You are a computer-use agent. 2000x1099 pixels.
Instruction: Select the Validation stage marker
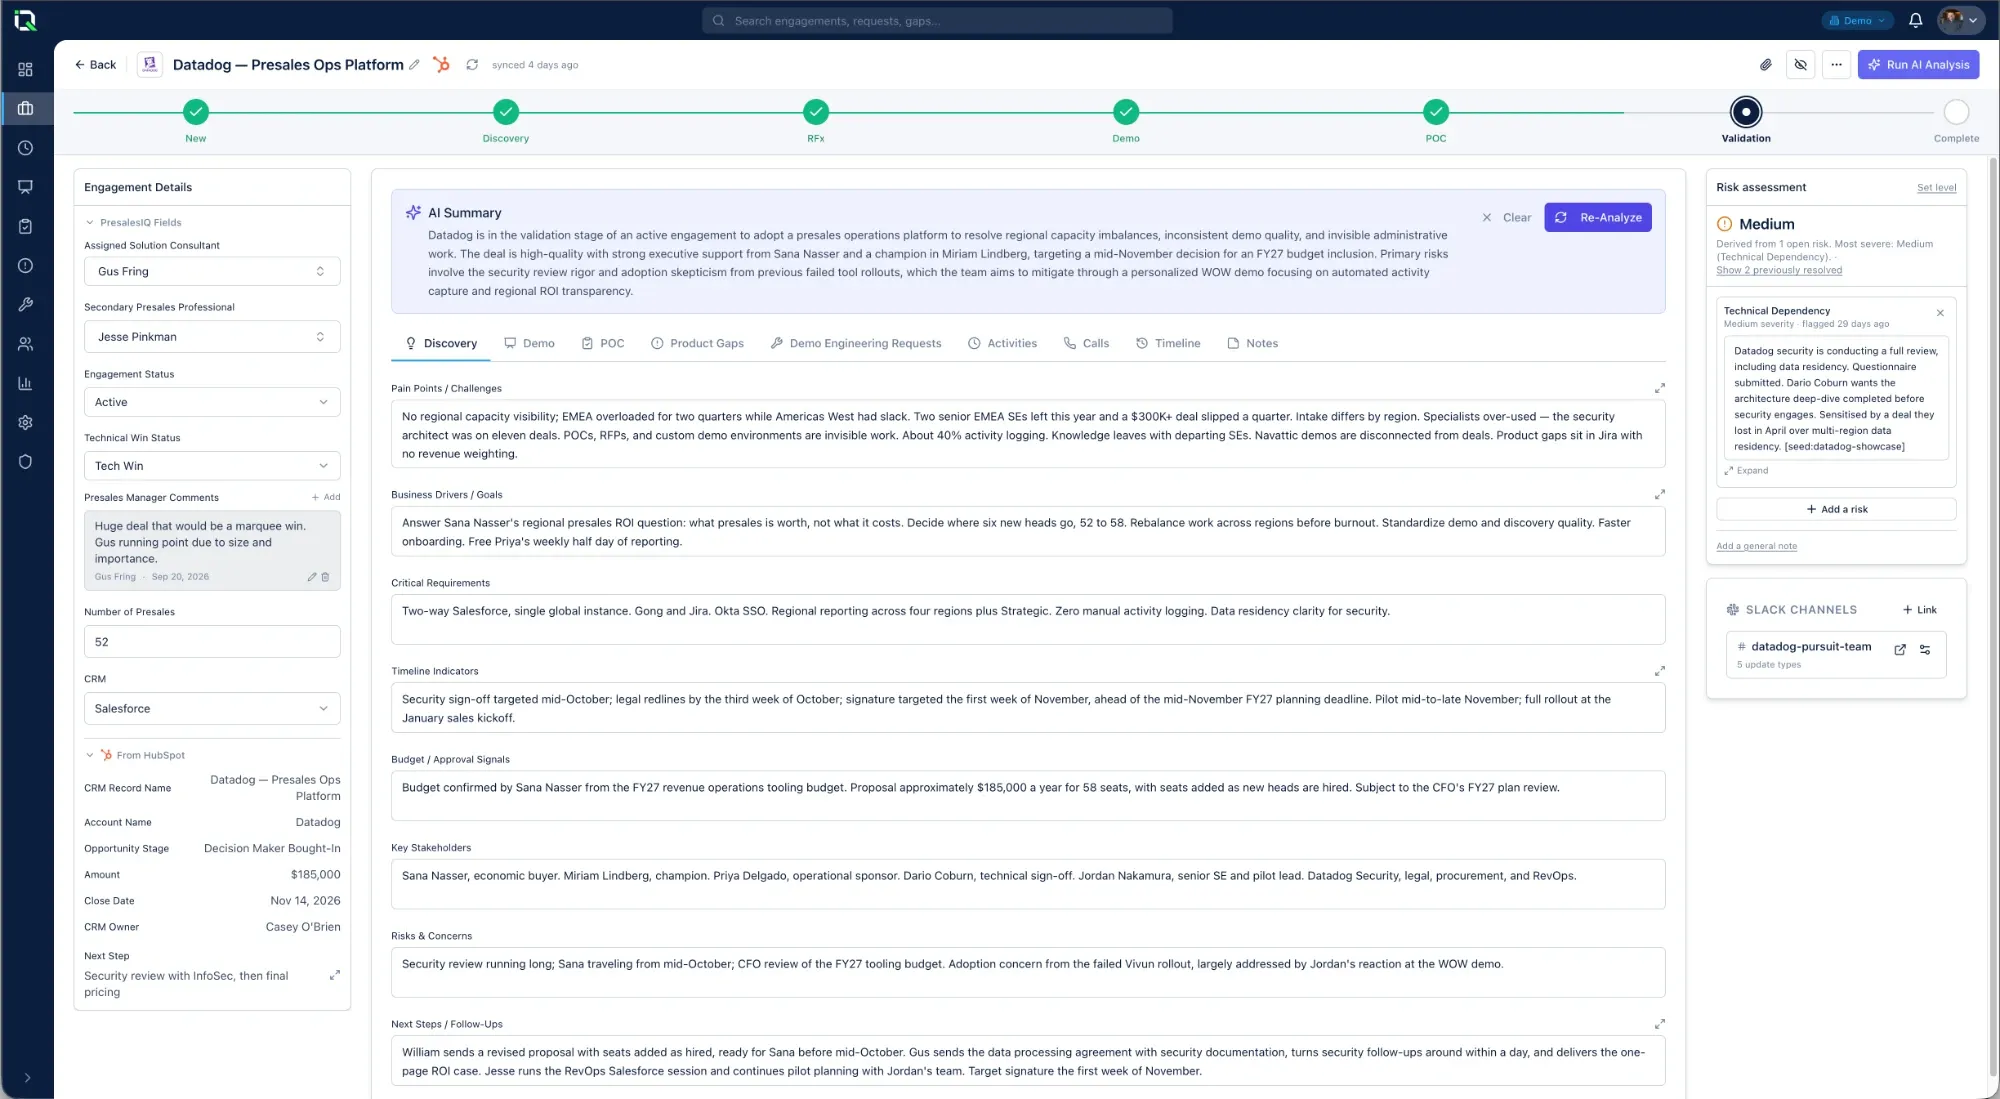[x=1746, y=112]
